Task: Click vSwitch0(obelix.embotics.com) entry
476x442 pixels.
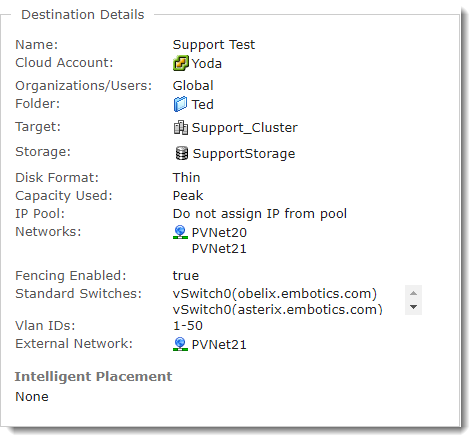Action: pyautogui.click(x=275, y=294)
